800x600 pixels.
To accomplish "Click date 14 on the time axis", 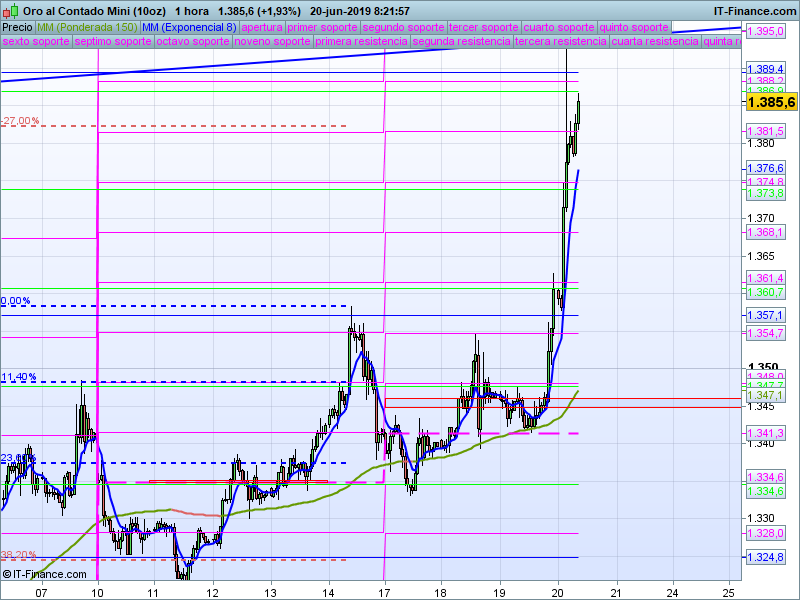I will click(329, 593).
